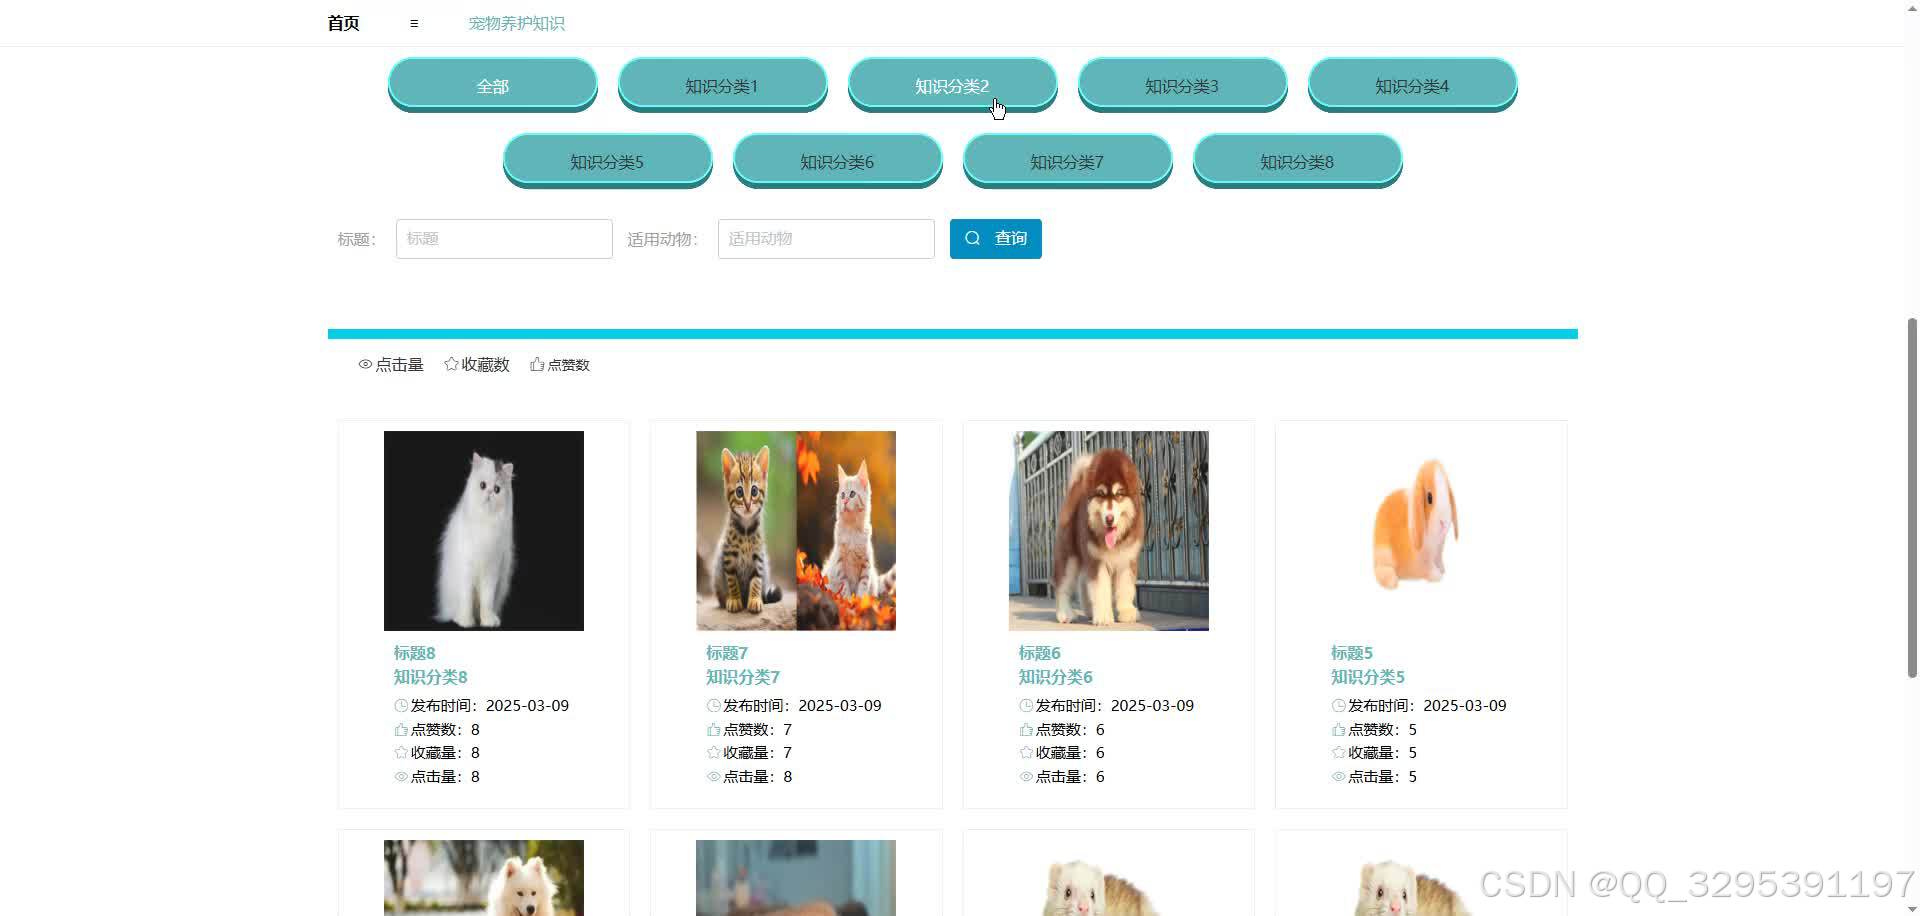Open the orange rabbit image for 标题5
Image resolution: width=1920 pixels, height=916 pixels.
1421,531
